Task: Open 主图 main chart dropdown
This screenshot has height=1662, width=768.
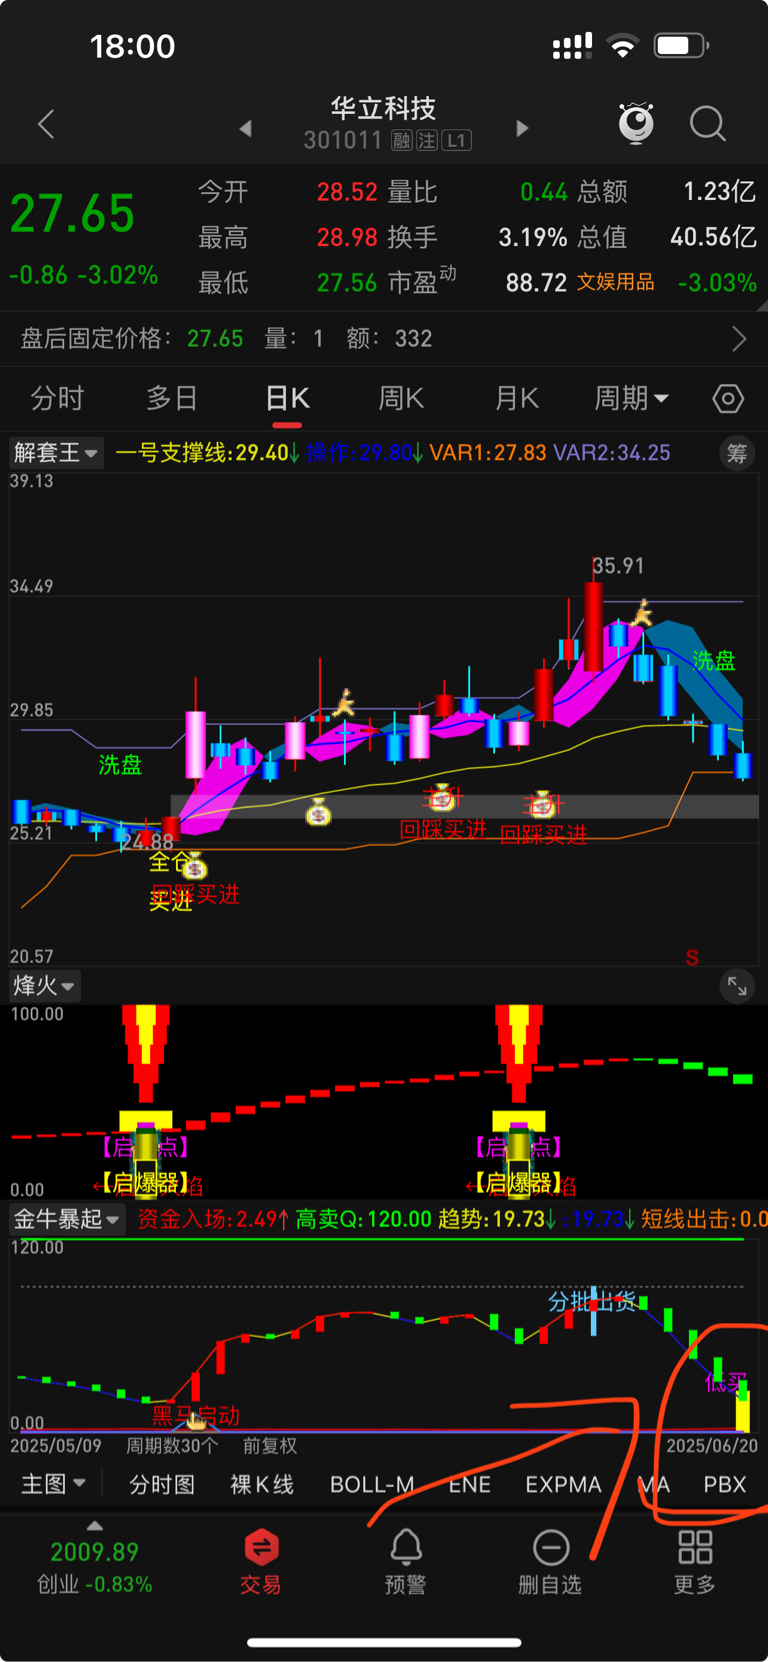Action: pos(54,1484)
